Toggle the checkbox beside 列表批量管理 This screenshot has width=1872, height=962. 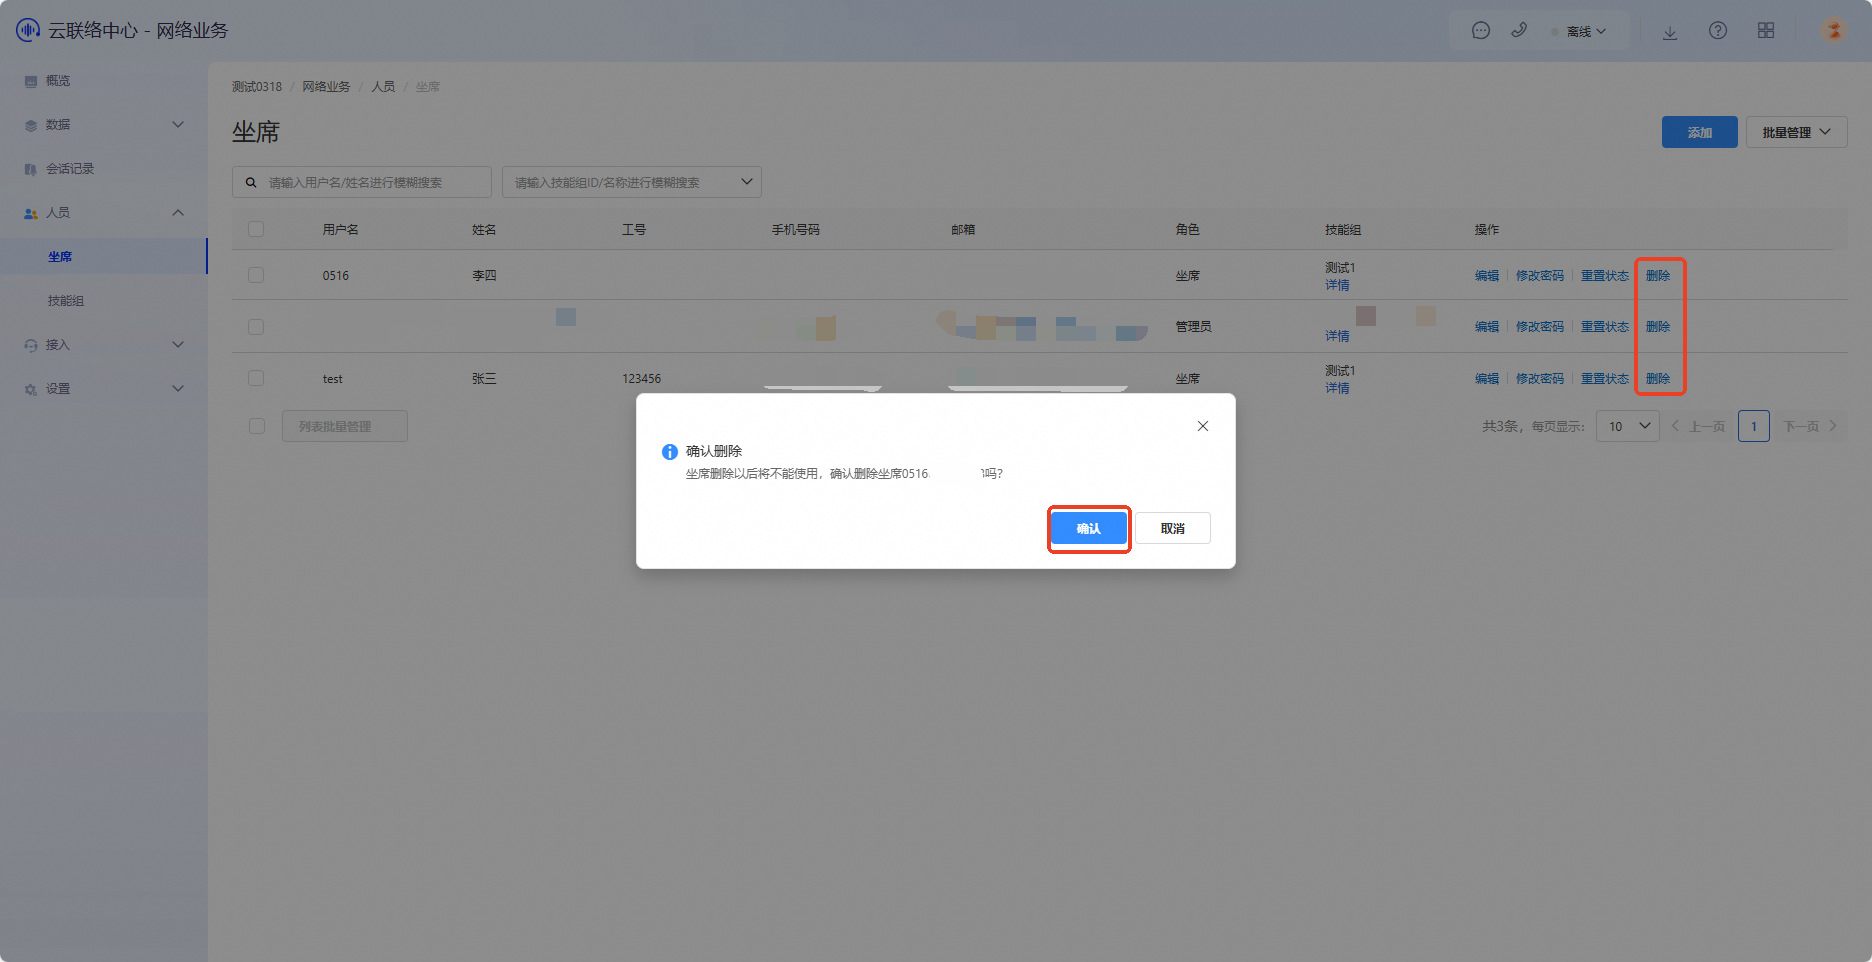tap(257, 426)
